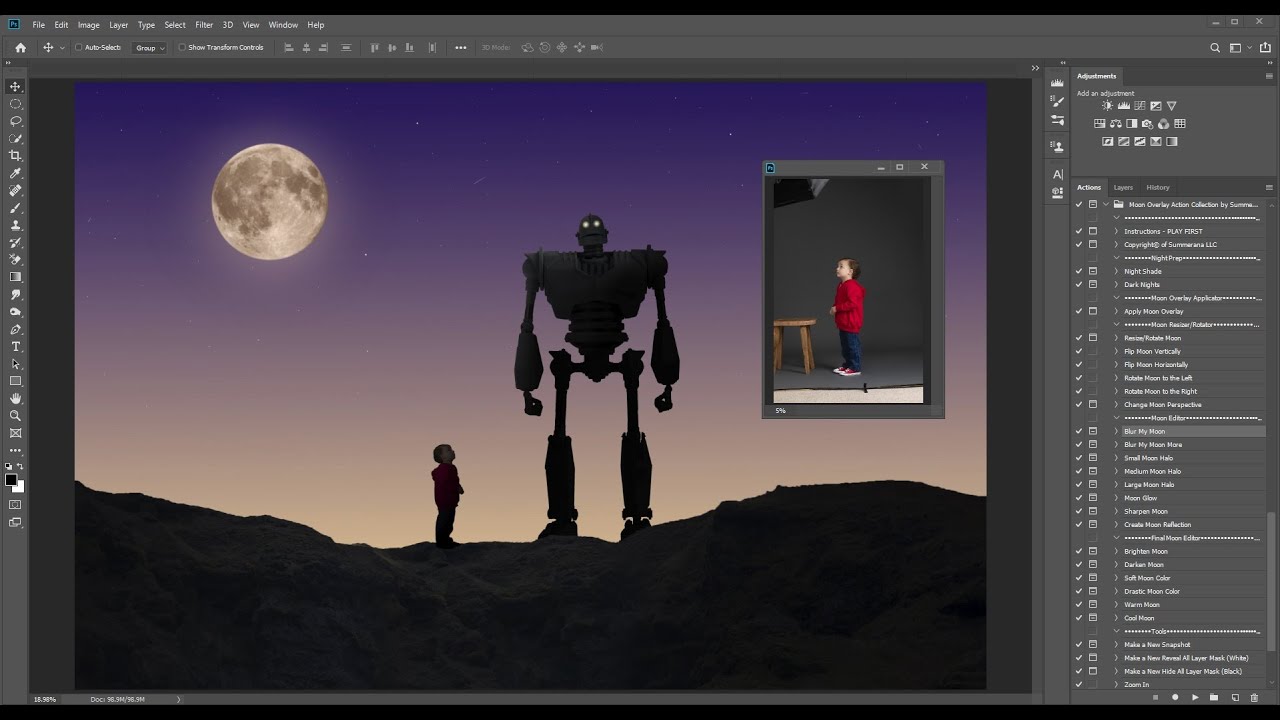Screen dimensions: 1280x720
Task: Open the Filter menu
Action: tap(204, 25)
